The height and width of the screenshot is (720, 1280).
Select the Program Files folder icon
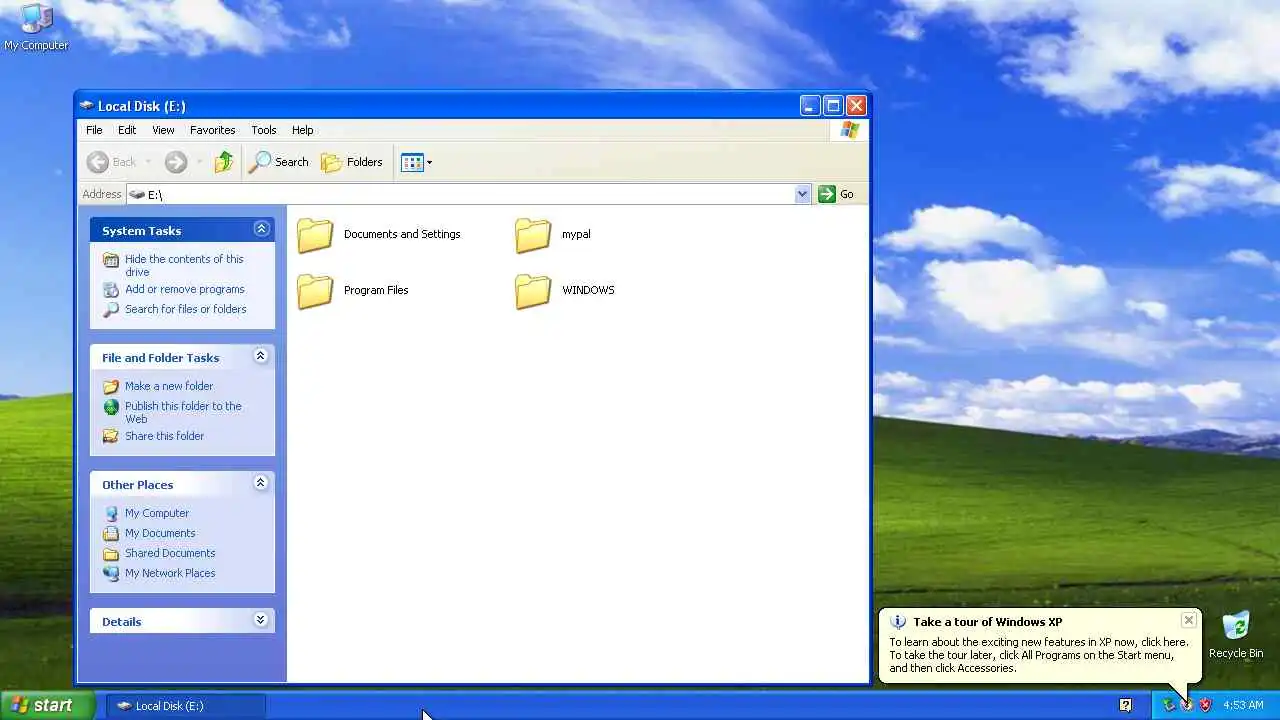pyautogui.click(x=315, y=291)
